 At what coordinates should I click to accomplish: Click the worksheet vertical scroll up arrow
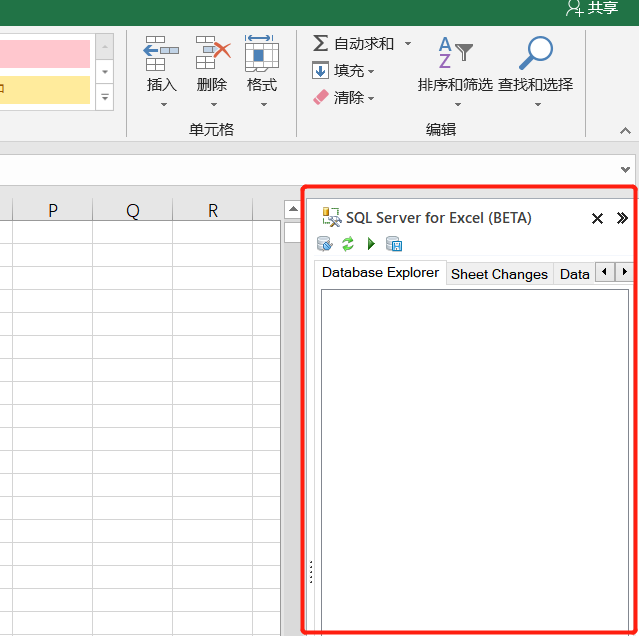point(293,209)
